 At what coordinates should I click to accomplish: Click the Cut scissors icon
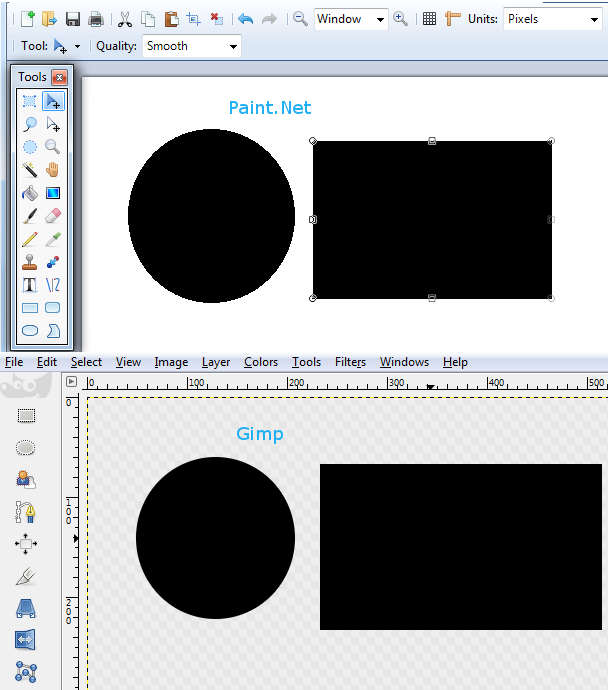(125, 19)
